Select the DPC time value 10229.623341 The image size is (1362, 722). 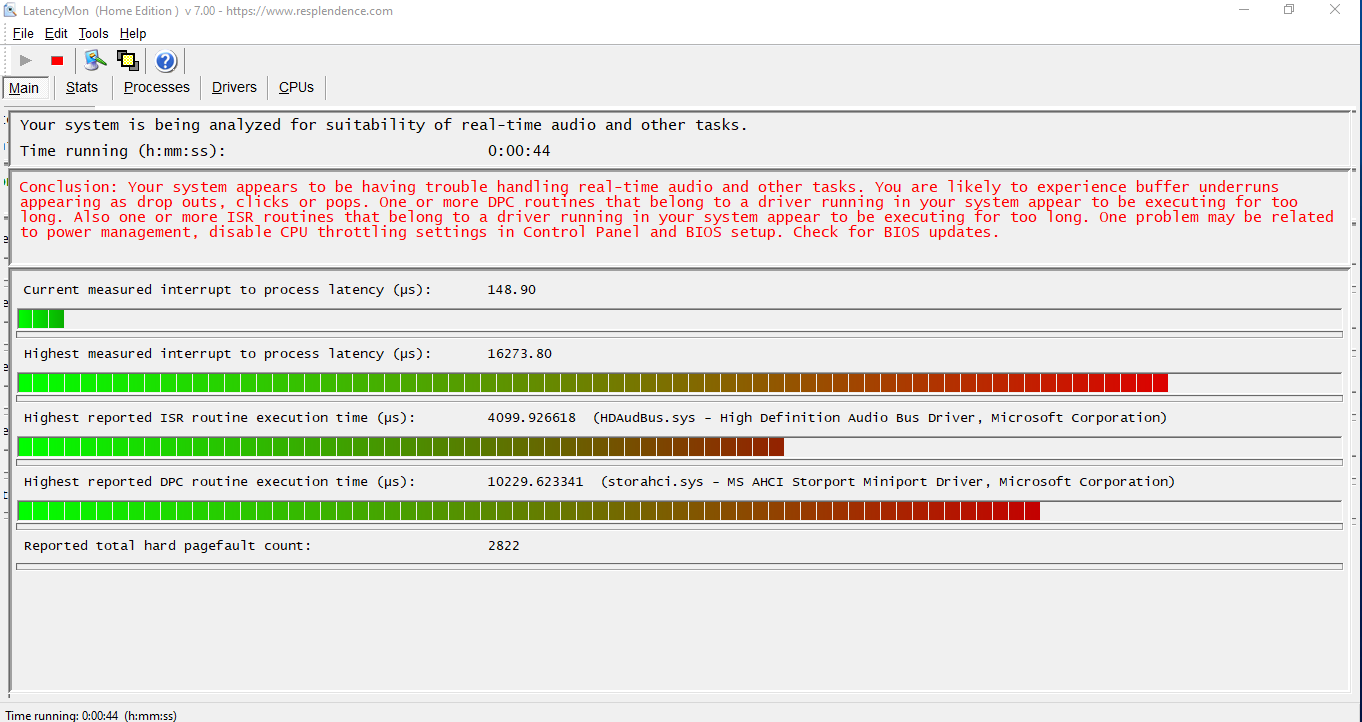(x=536, y=482)
